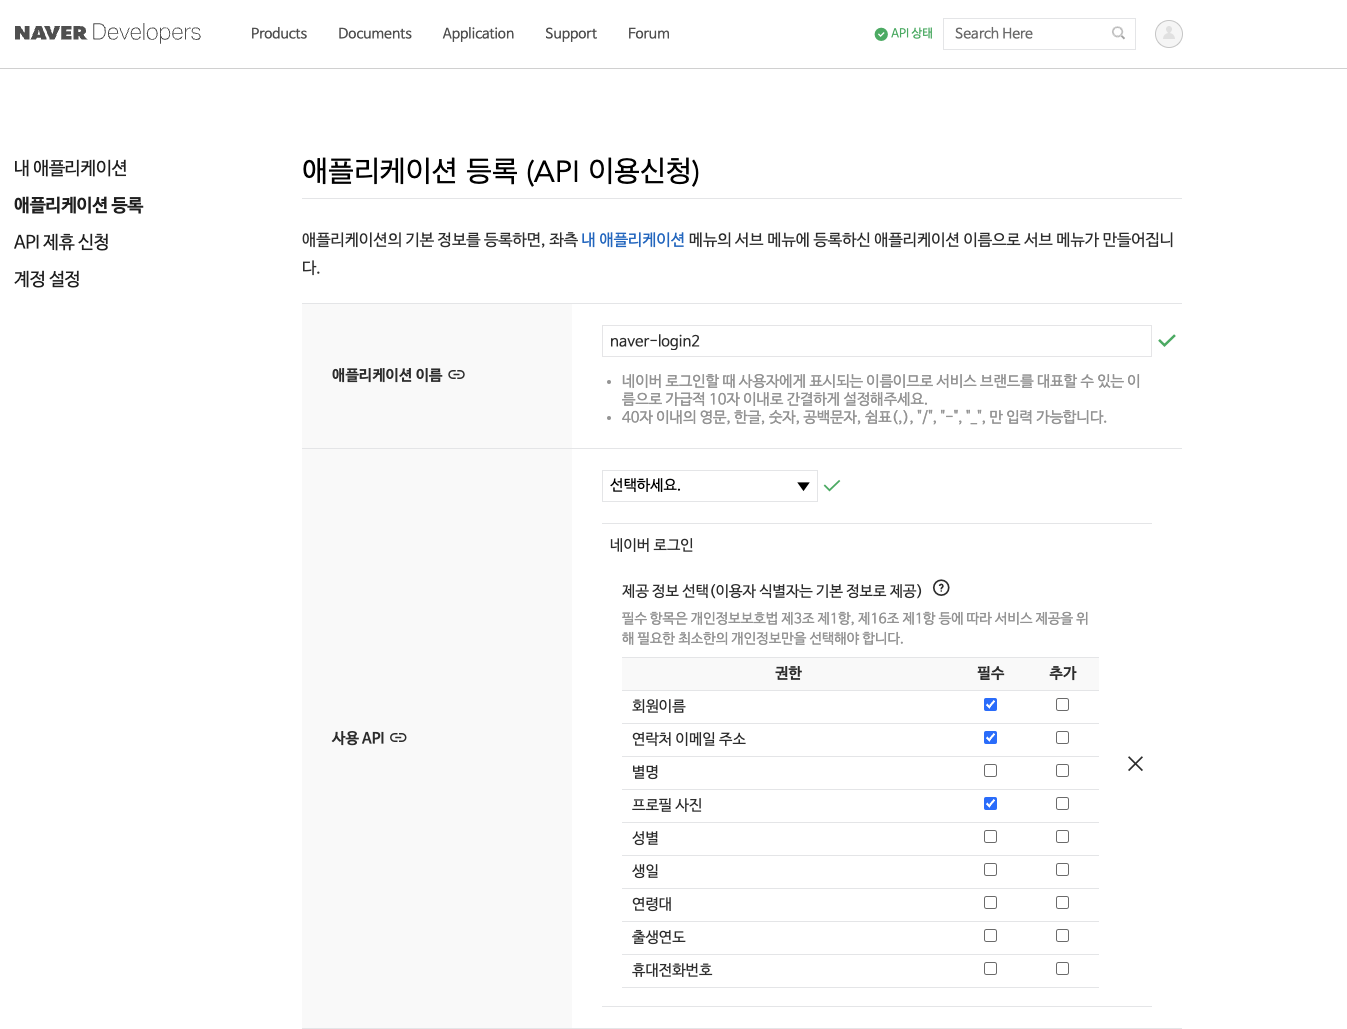The image size is (1347, 1029).
Task: Click link icon next to 애플리케이션 이름
Action: point(457,375)
